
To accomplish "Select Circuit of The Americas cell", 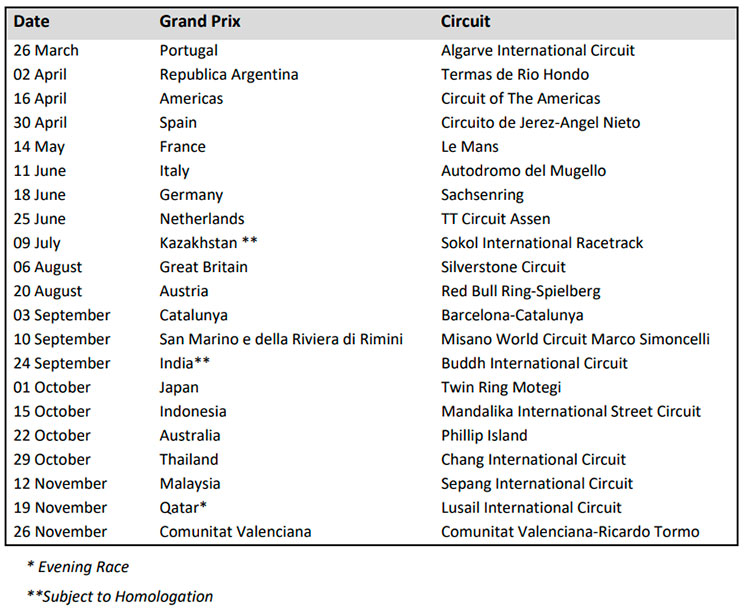I will coord(521,98).
